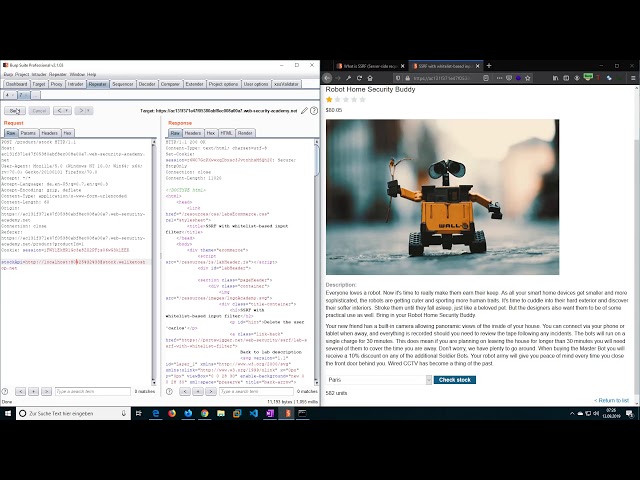640x480 pixels.
Task: Close 'SSRF with whitelist-based' browser tab
Action: [477, 66]
